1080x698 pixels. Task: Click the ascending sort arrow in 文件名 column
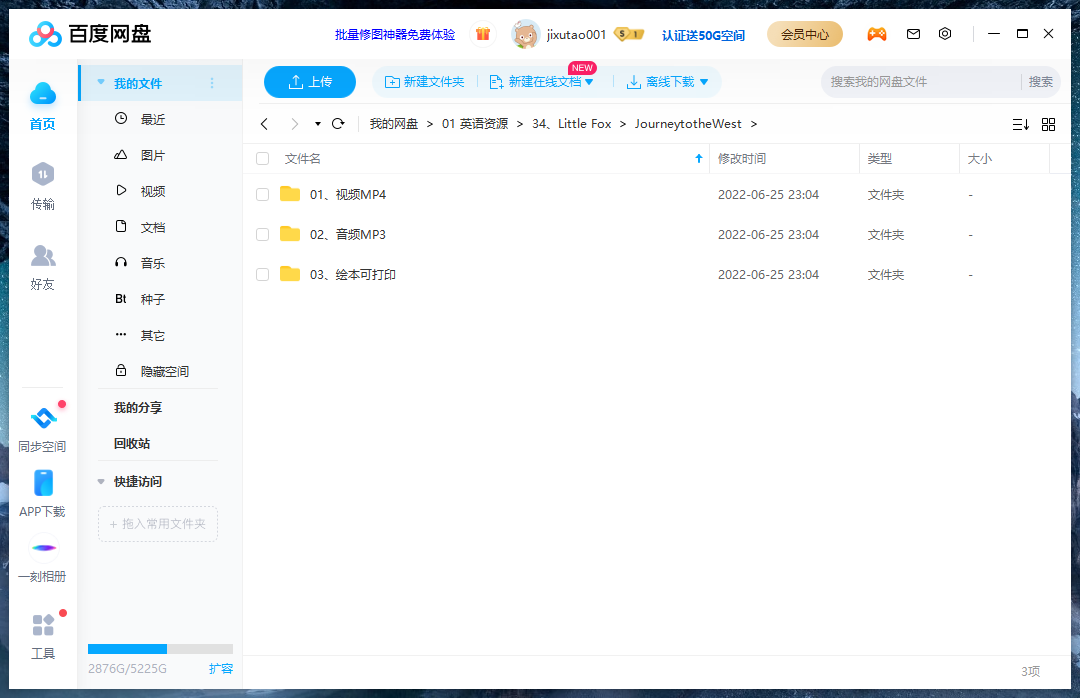[x=698, y=158]
